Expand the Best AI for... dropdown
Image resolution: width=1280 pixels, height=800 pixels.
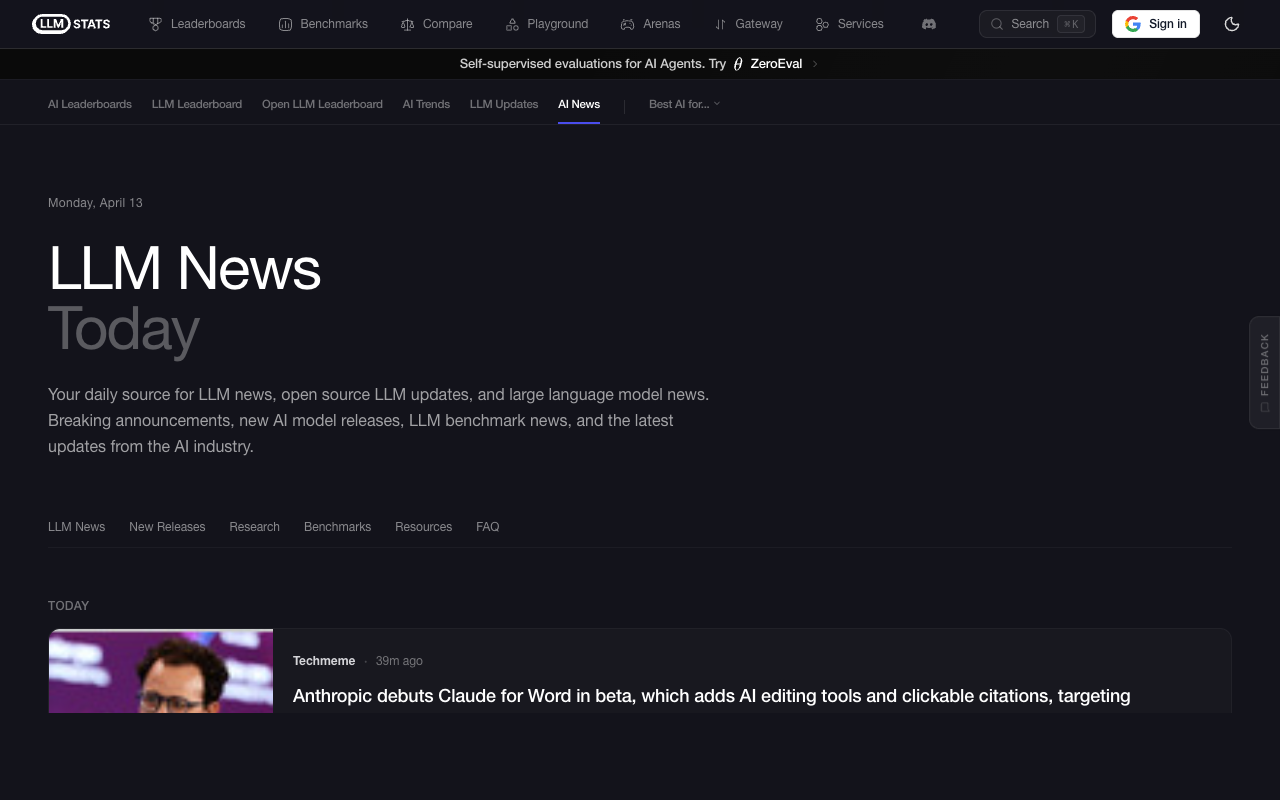pyautogui.click(x=684, y=104)
